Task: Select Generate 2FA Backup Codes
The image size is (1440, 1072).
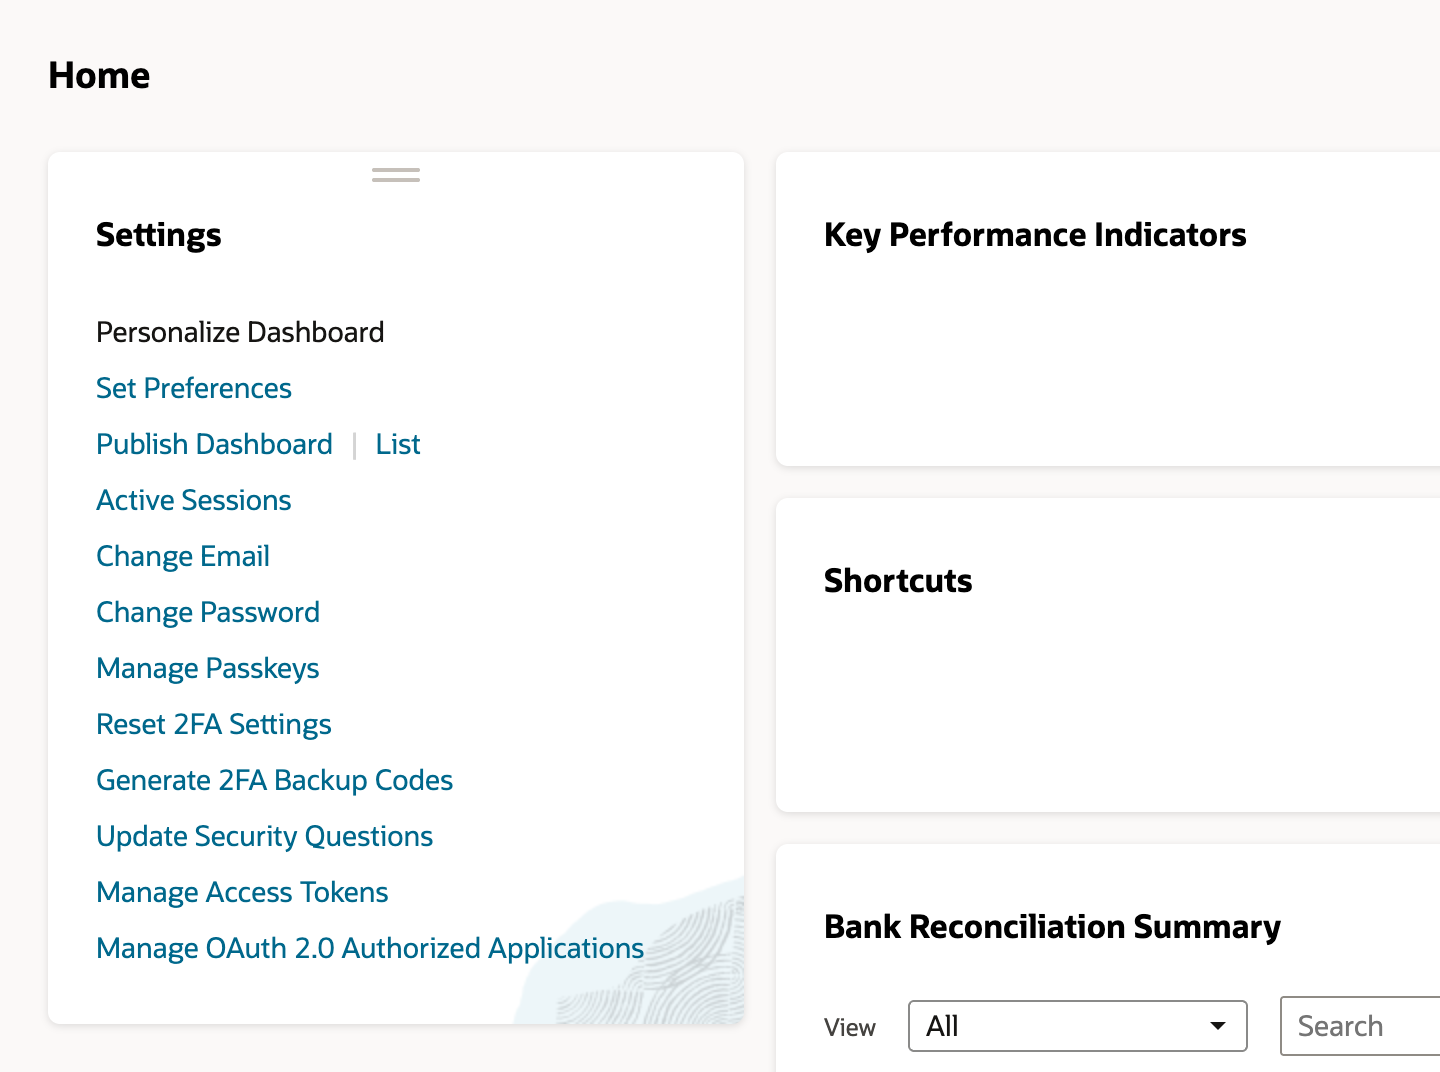Action: pyautogui.click(x=275, y=780)
